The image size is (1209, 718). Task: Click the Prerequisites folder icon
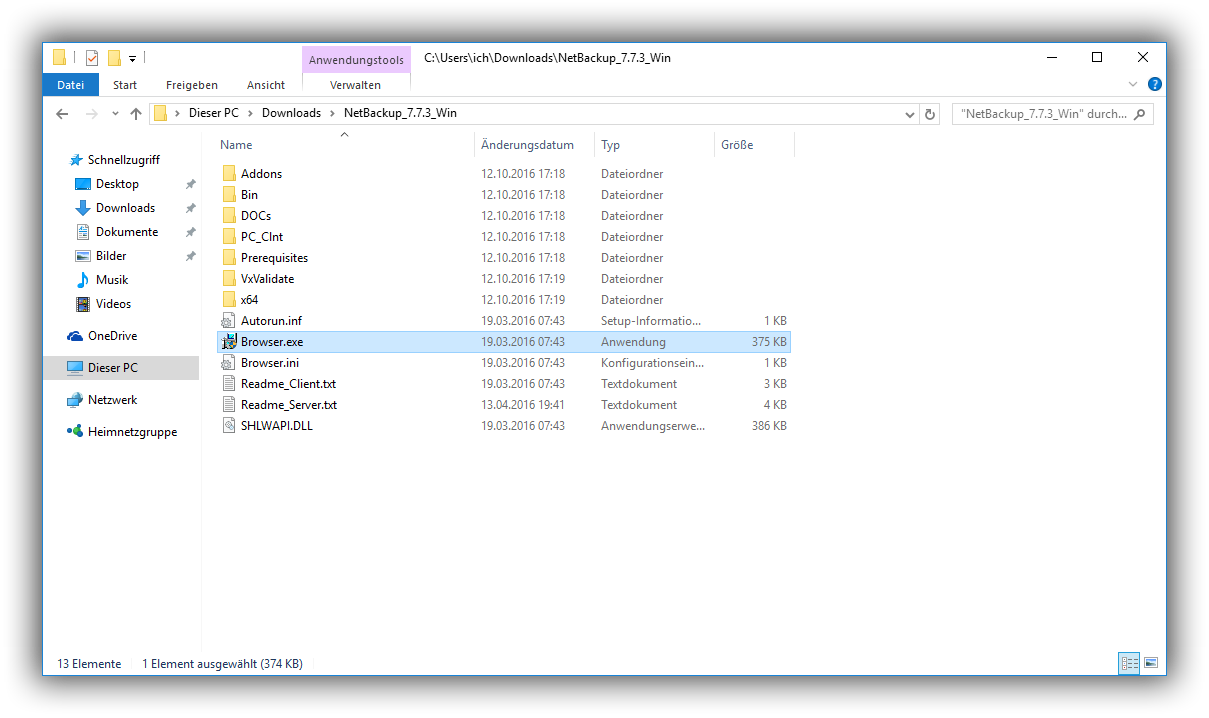coord(229,258)
